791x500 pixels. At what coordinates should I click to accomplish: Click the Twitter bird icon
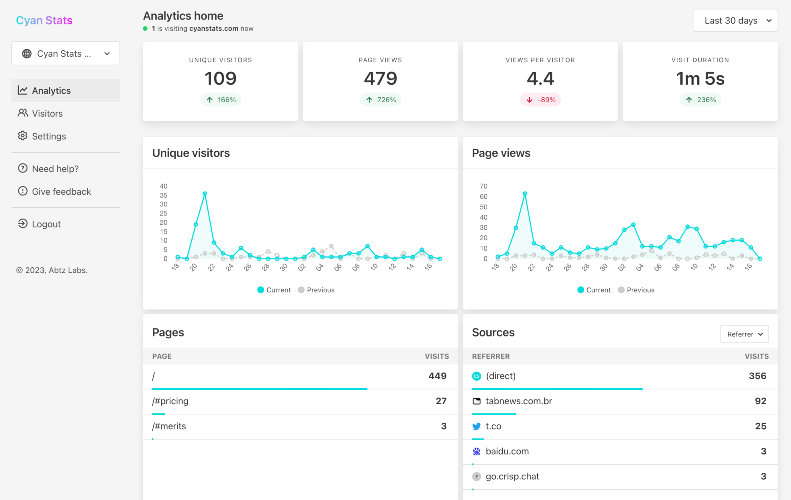(x=476, y=426)
